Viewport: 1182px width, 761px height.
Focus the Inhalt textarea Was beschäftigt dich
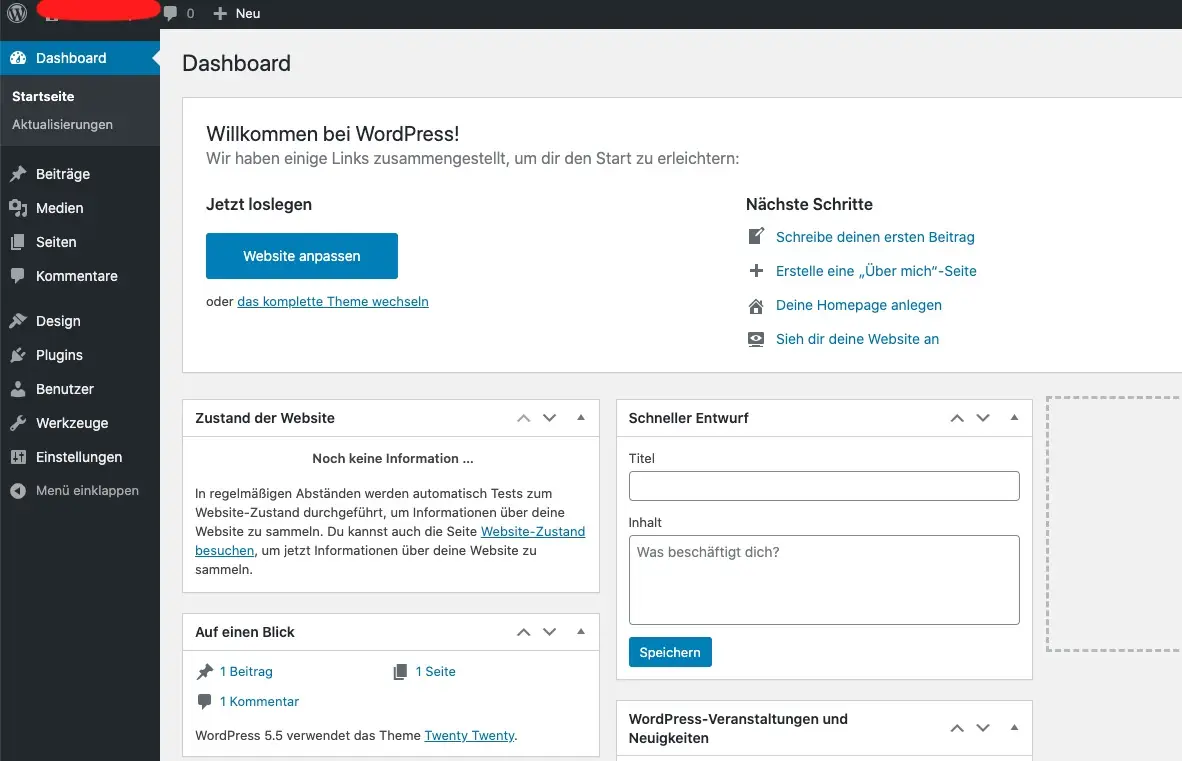pos(824,580)
